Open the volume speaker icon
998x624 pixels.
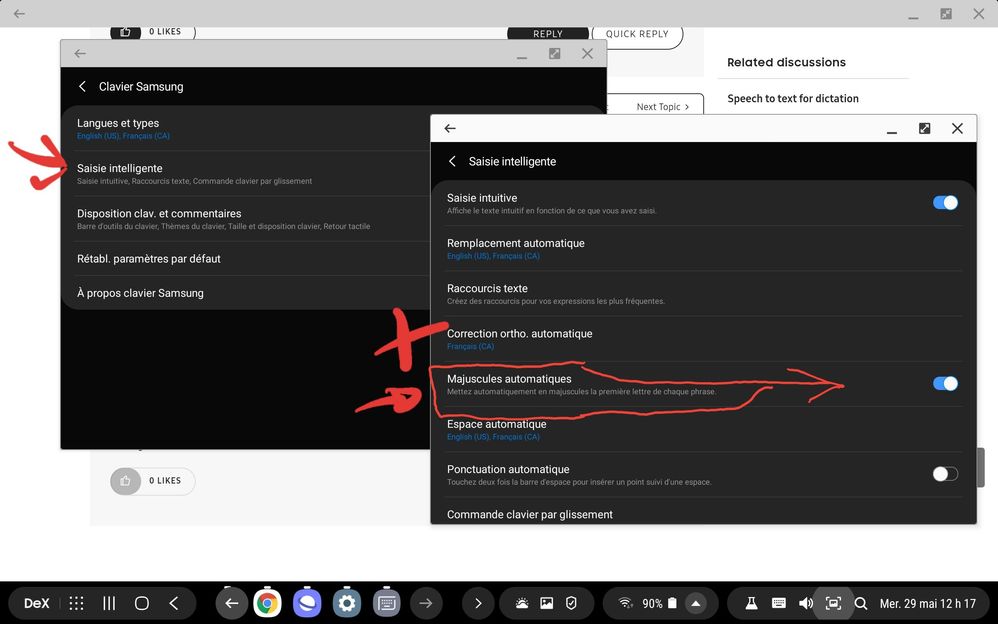click(x=806, y=603)
